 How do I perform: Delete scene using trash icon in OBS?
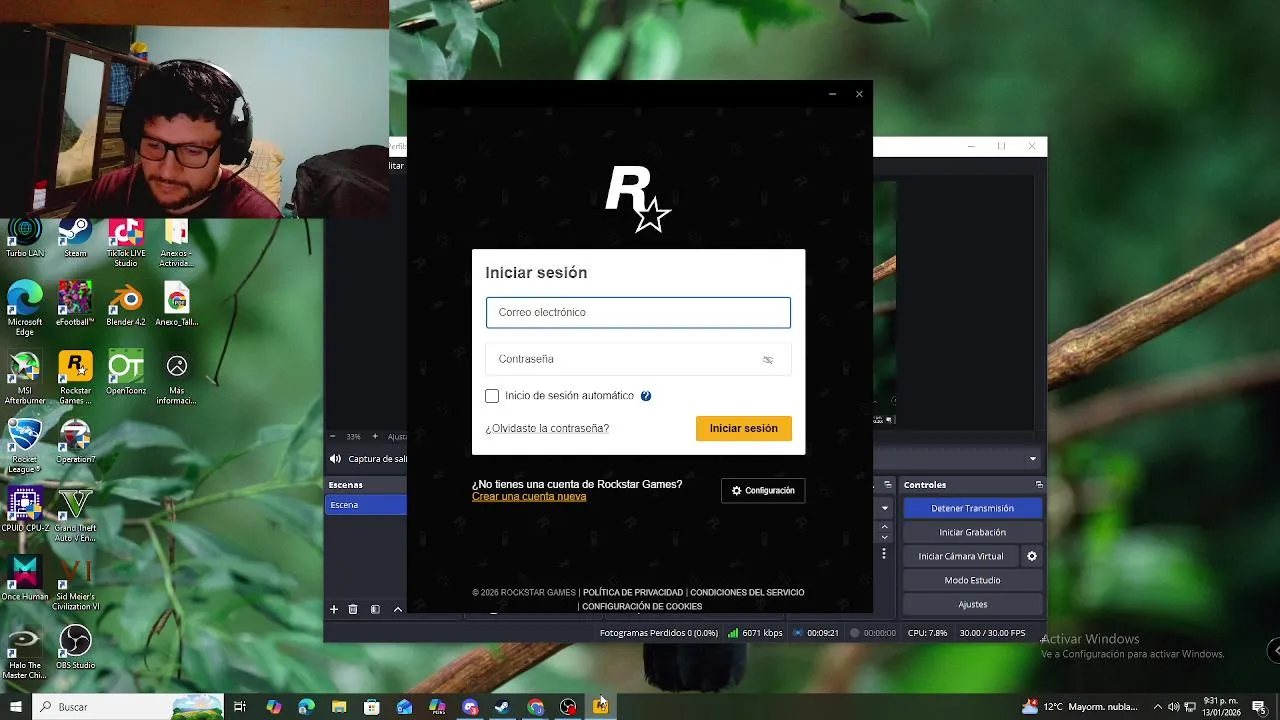353,609
